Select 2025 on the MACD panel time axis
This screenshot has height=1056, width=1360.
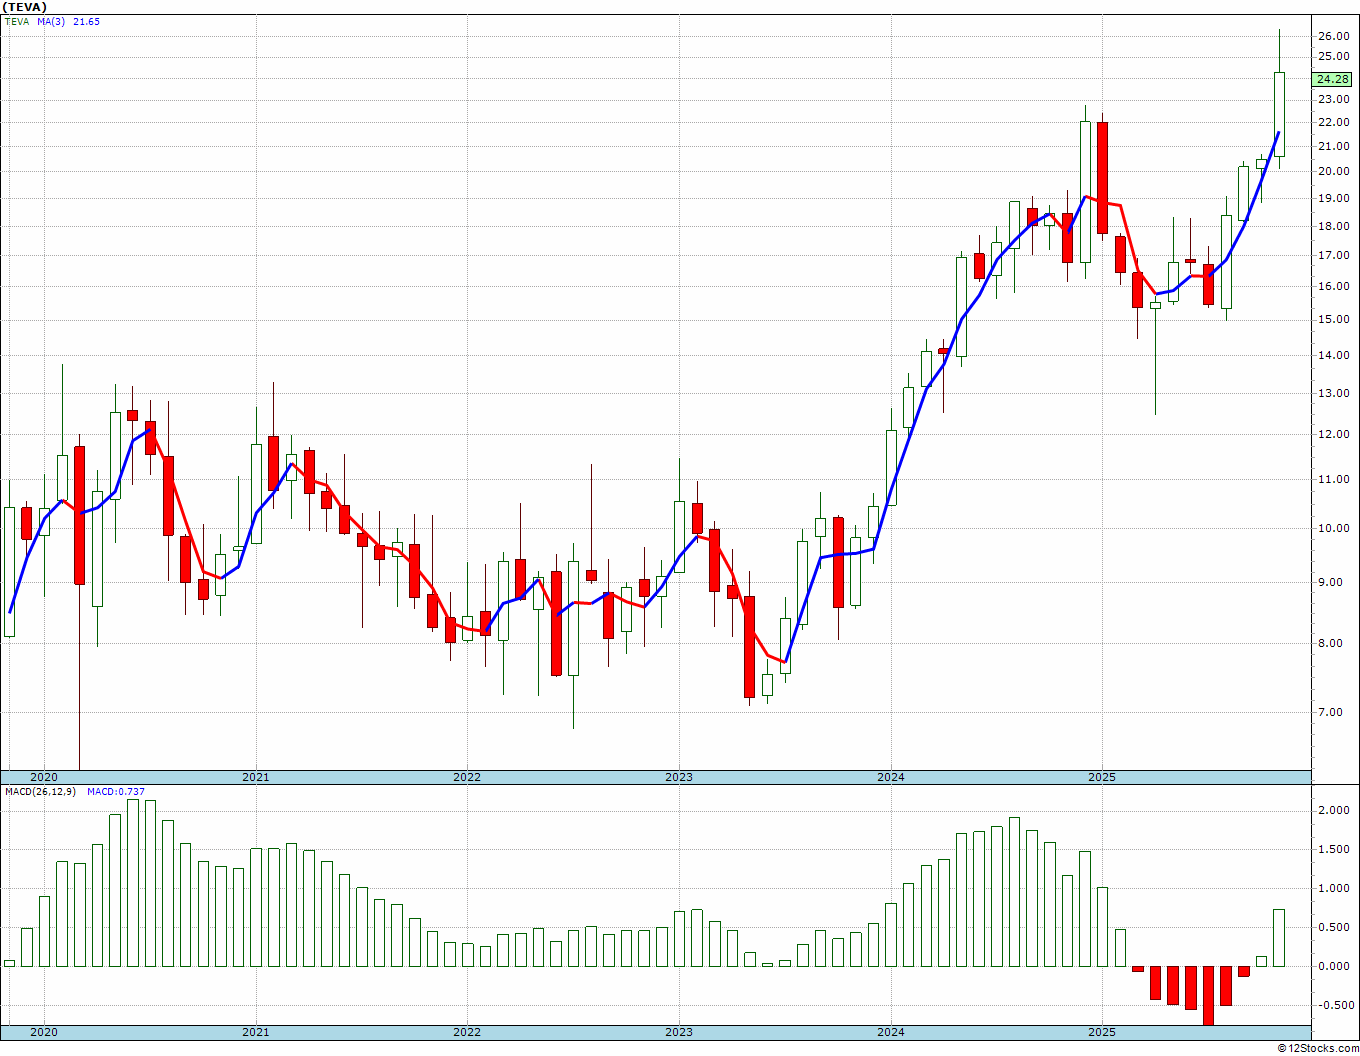[1102, 1032]
